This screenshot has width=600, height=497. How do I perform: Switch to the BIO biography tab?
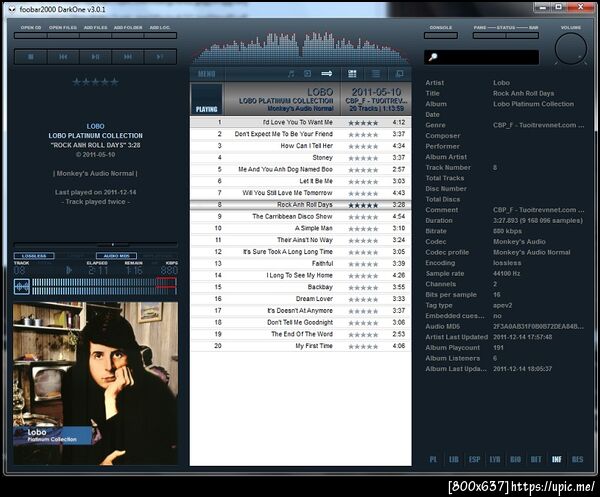[x=515, y=459]
